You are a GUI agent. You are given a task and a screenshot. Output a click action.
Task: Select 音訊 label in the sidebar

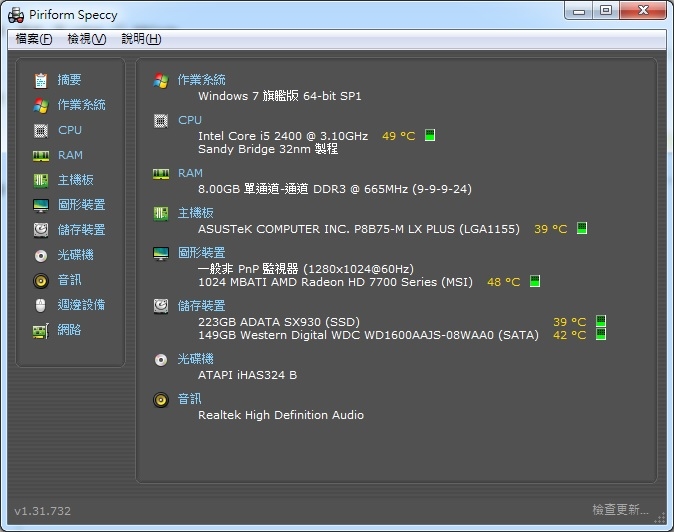click(69, 280)
